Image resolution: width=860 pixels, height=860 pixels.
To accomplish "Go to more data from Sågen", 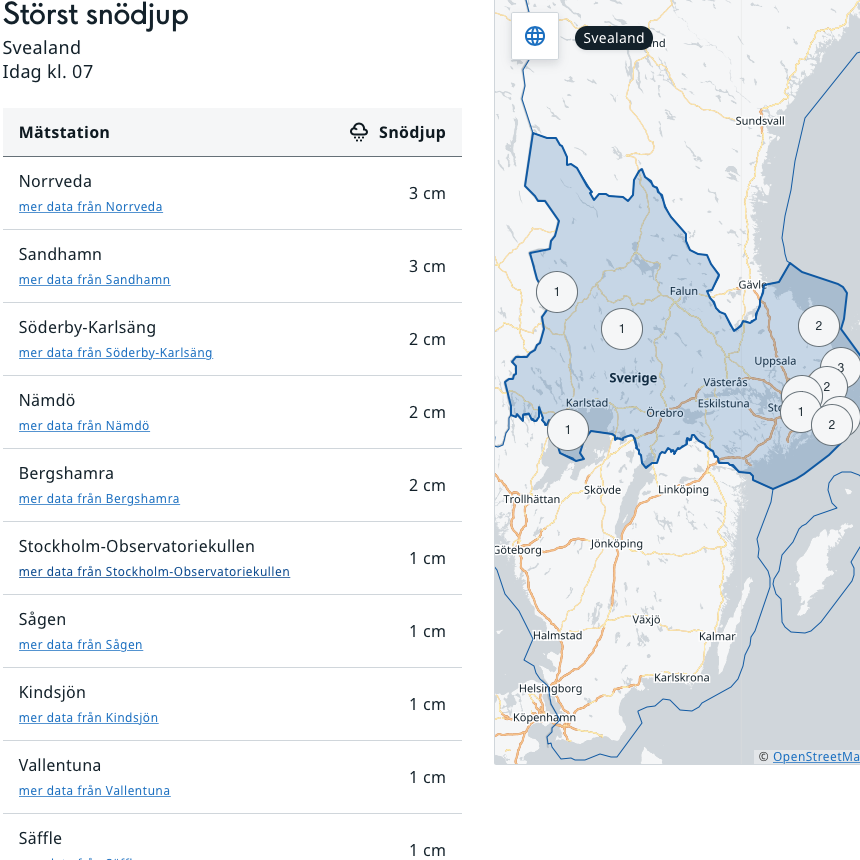I will [80, 645].
